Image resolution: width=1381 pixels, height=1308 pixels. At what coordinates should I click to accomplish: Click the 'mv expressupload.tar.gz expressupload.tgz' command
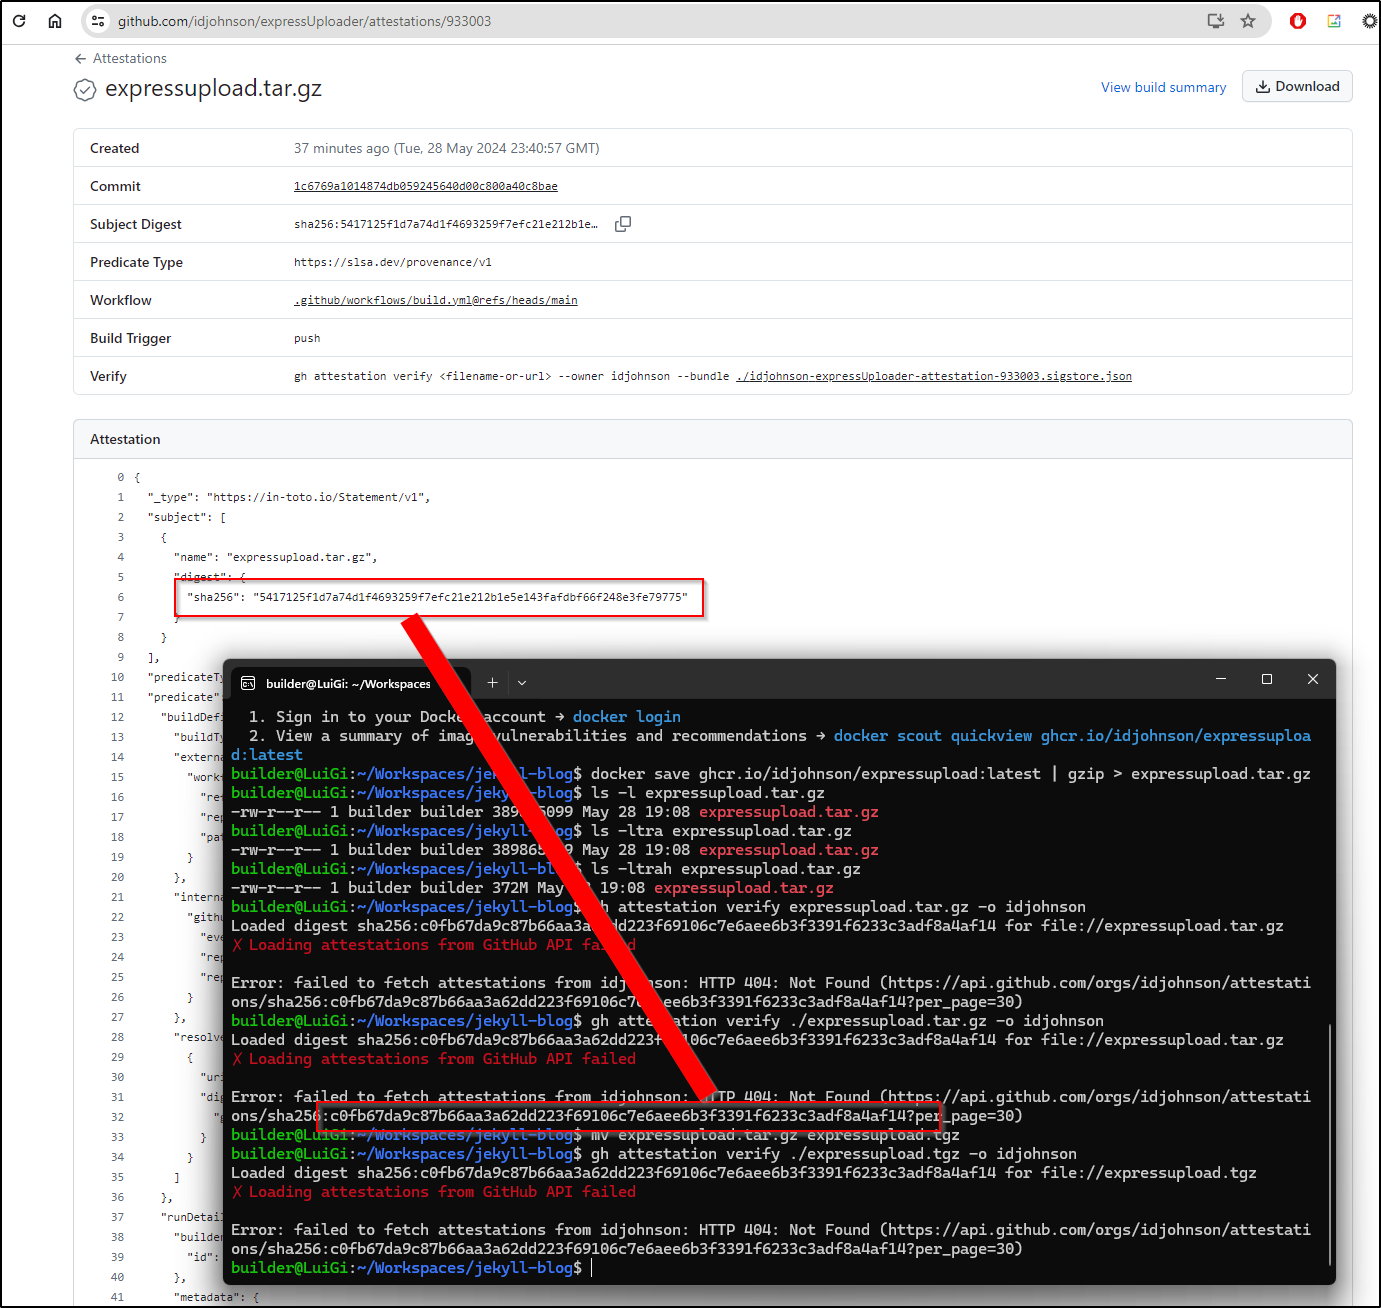pyautogui.click(x=775, y=1135)
